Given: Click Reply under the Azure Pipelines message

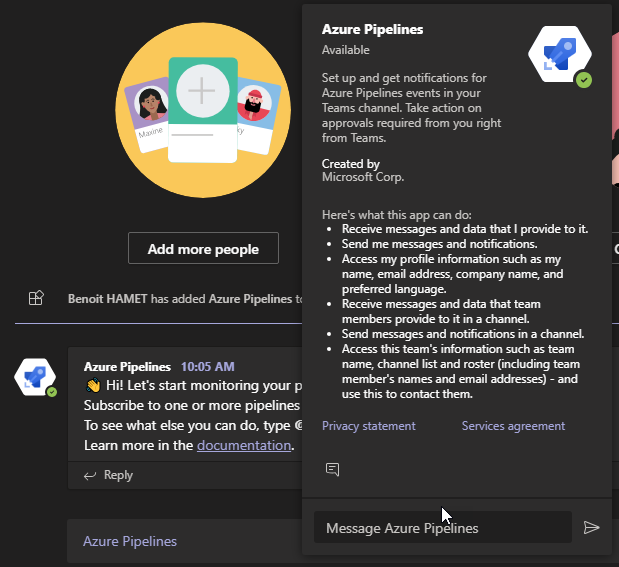Looking at the screenshot, I should tap(118, 475).
